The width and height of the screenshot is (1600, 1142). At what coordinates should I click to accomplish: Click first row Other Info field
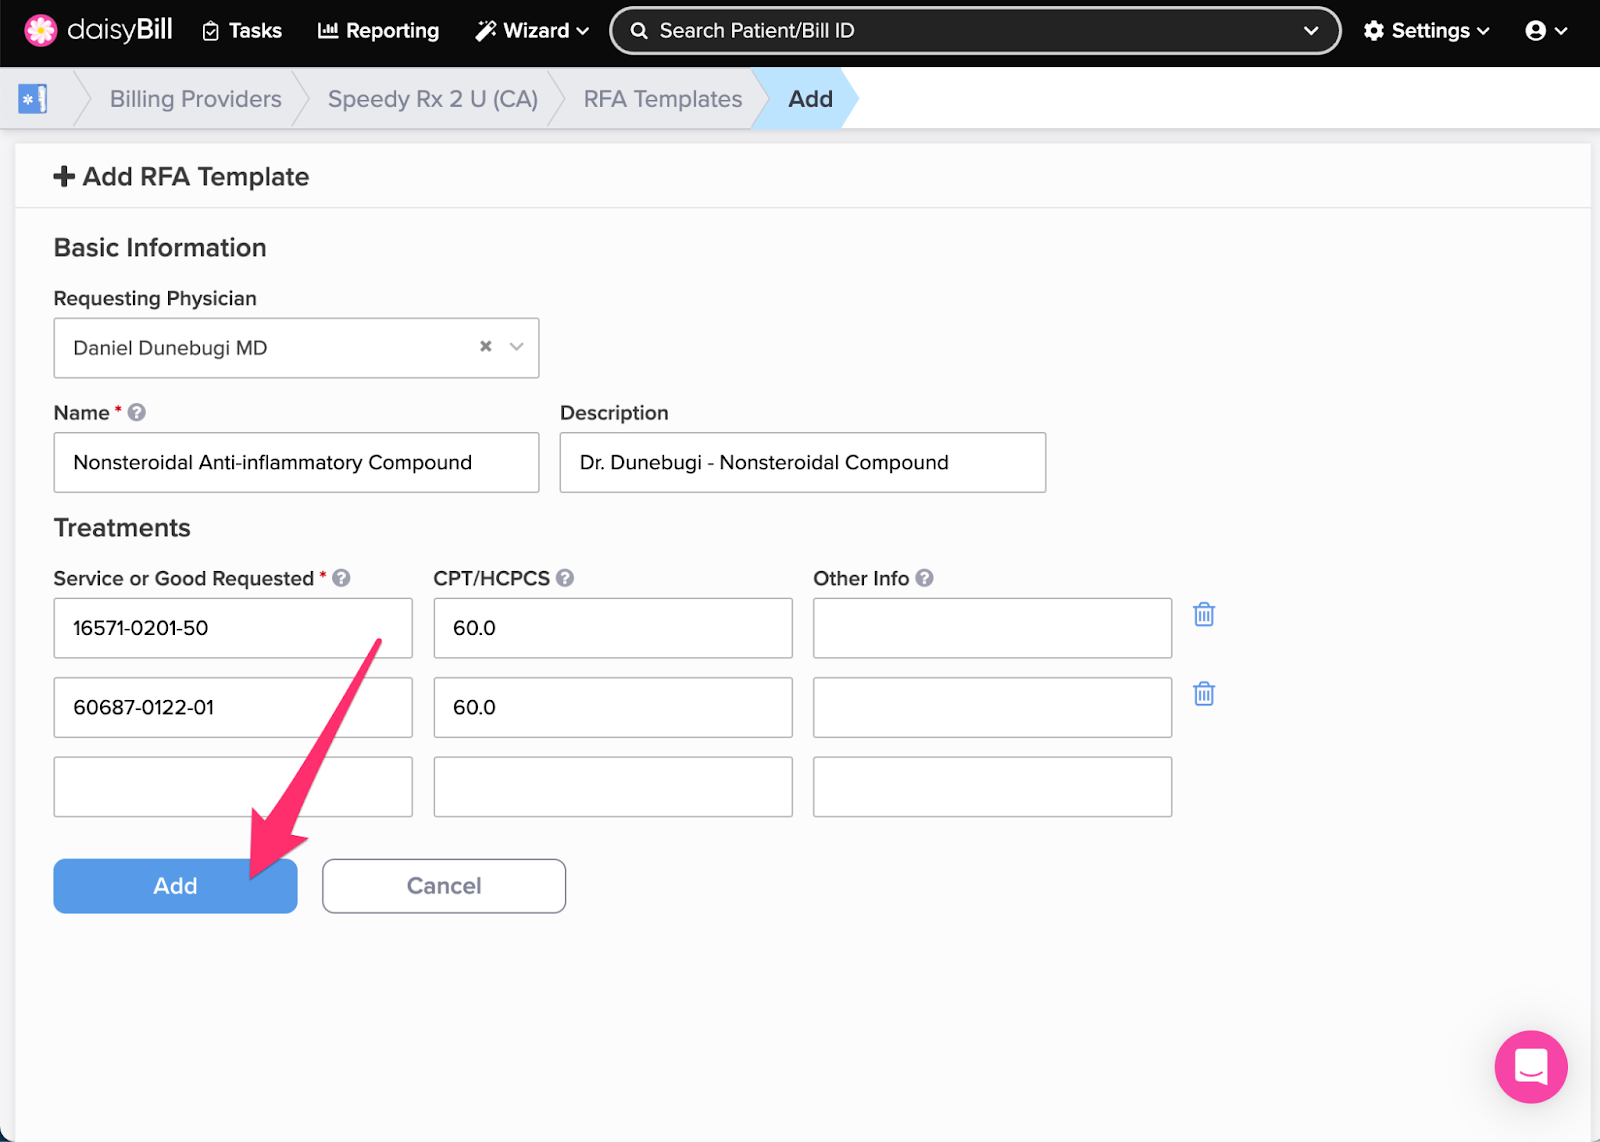tap(992, 628)
